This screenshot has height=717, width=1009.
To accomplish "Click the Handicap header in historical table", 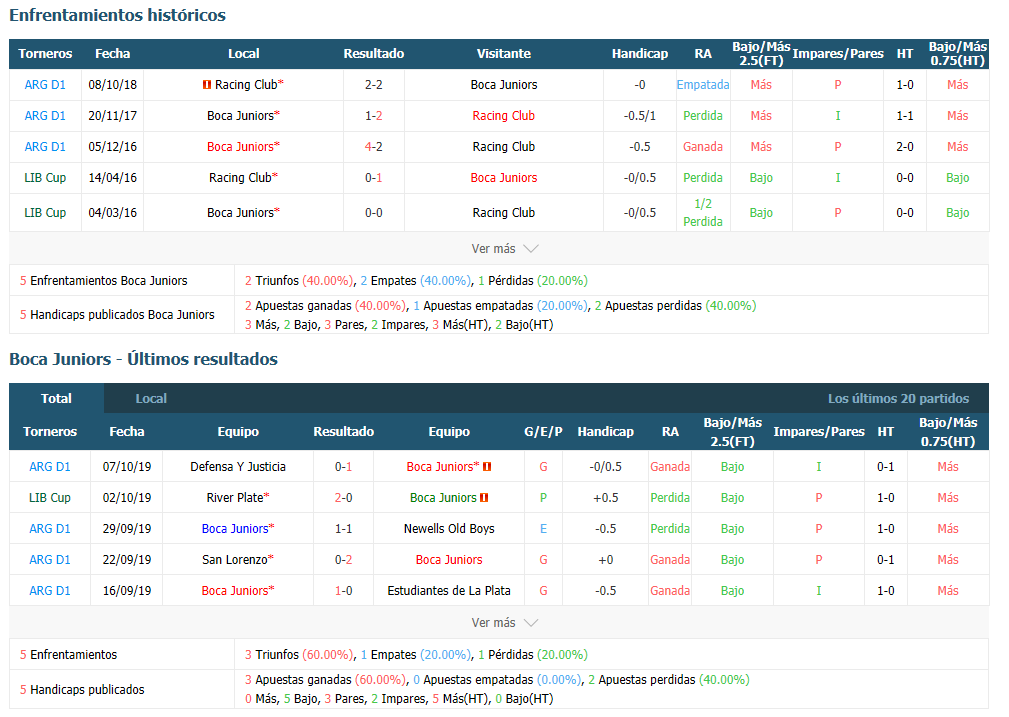I will (640, 53).
